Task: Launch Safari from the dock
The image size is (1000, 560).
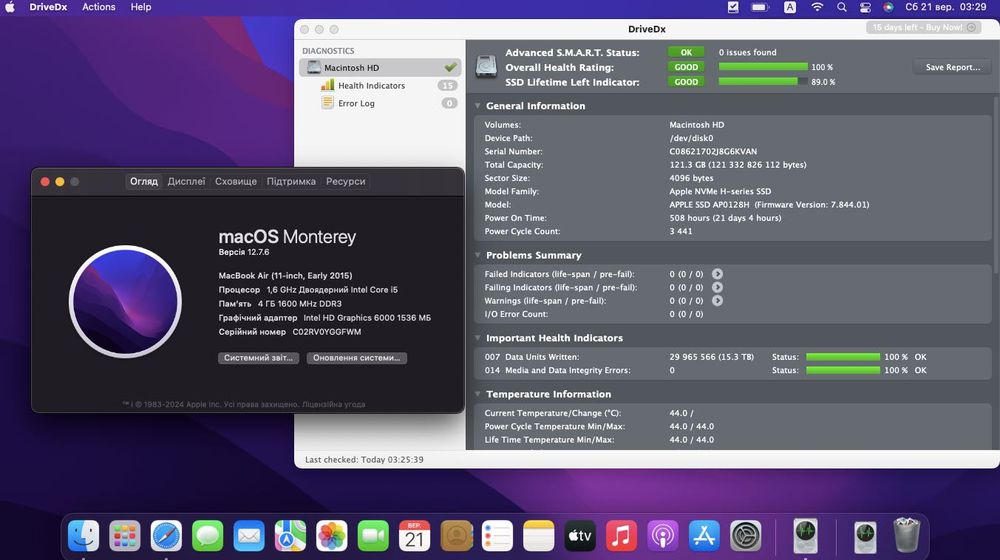Action: tap(166, 535)
